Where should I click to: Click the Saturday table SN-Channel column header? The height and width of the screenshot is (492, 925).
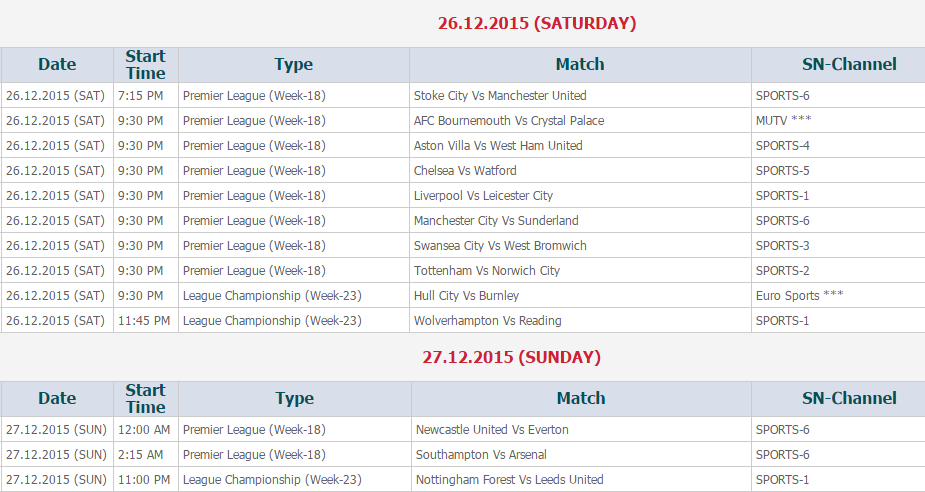click(x=849, y=64)
